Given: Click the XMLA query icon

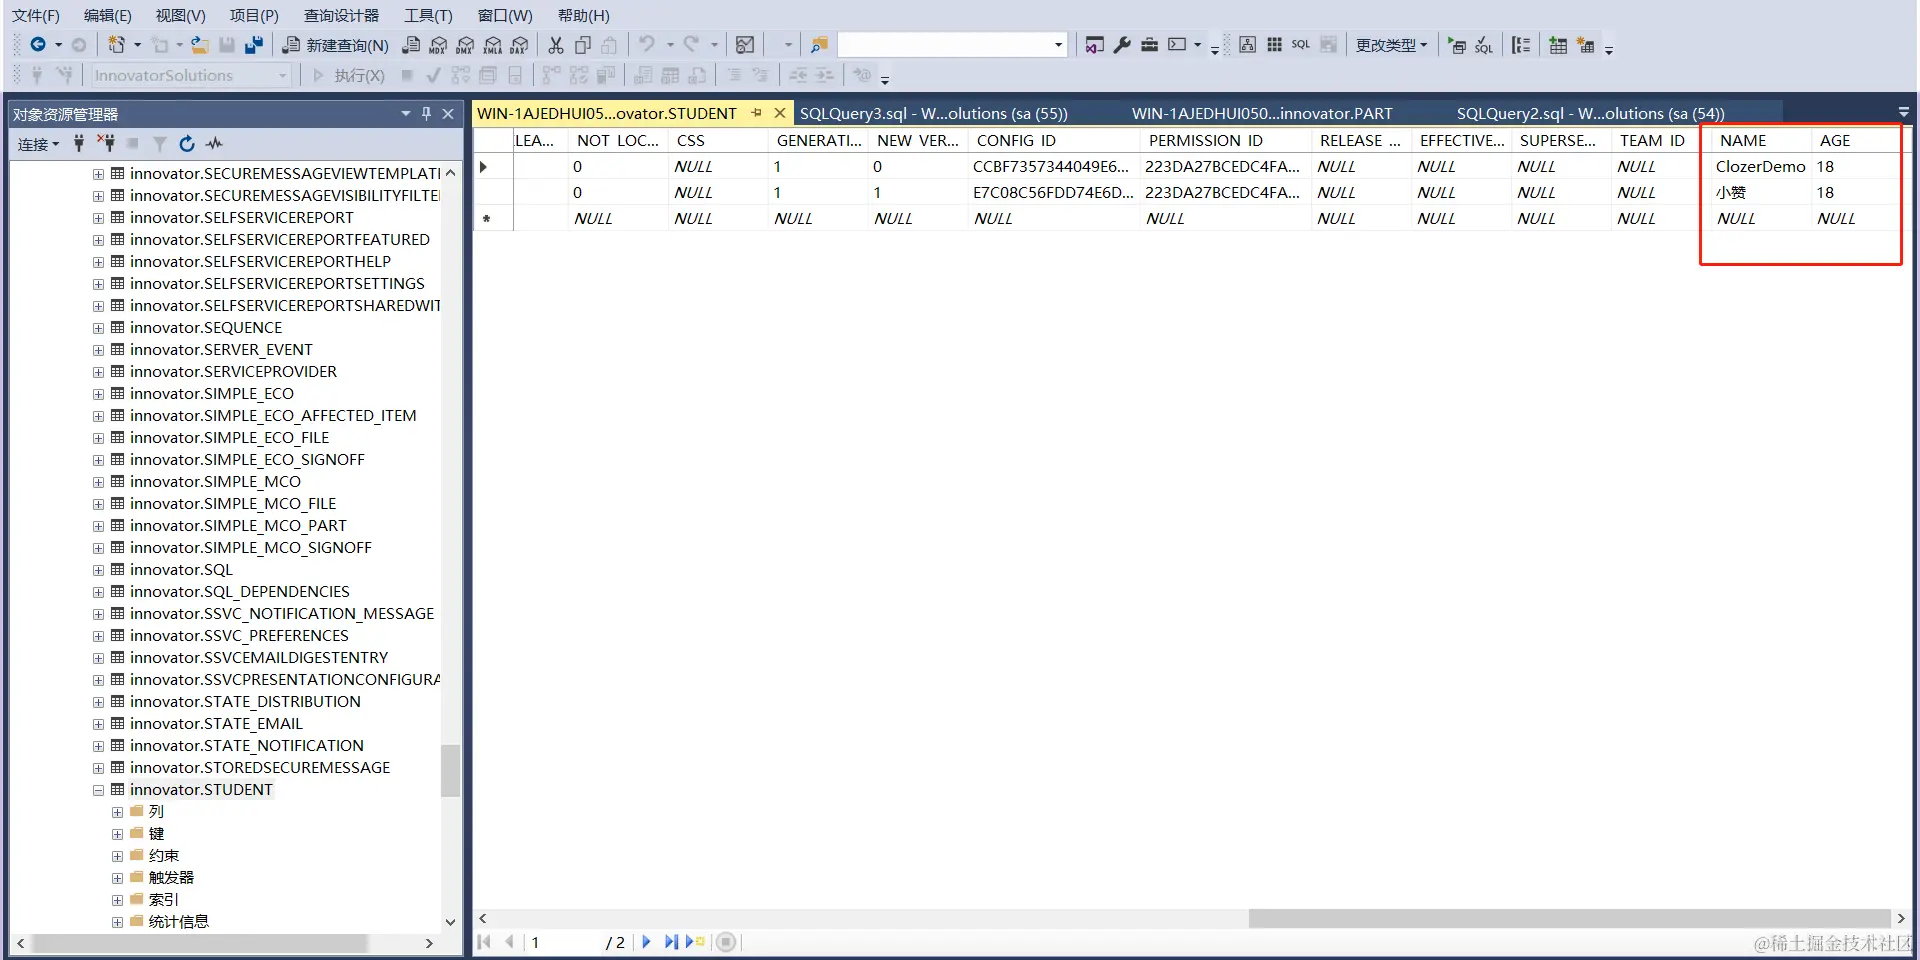Looking at the screenshot, I should point(492,44).
